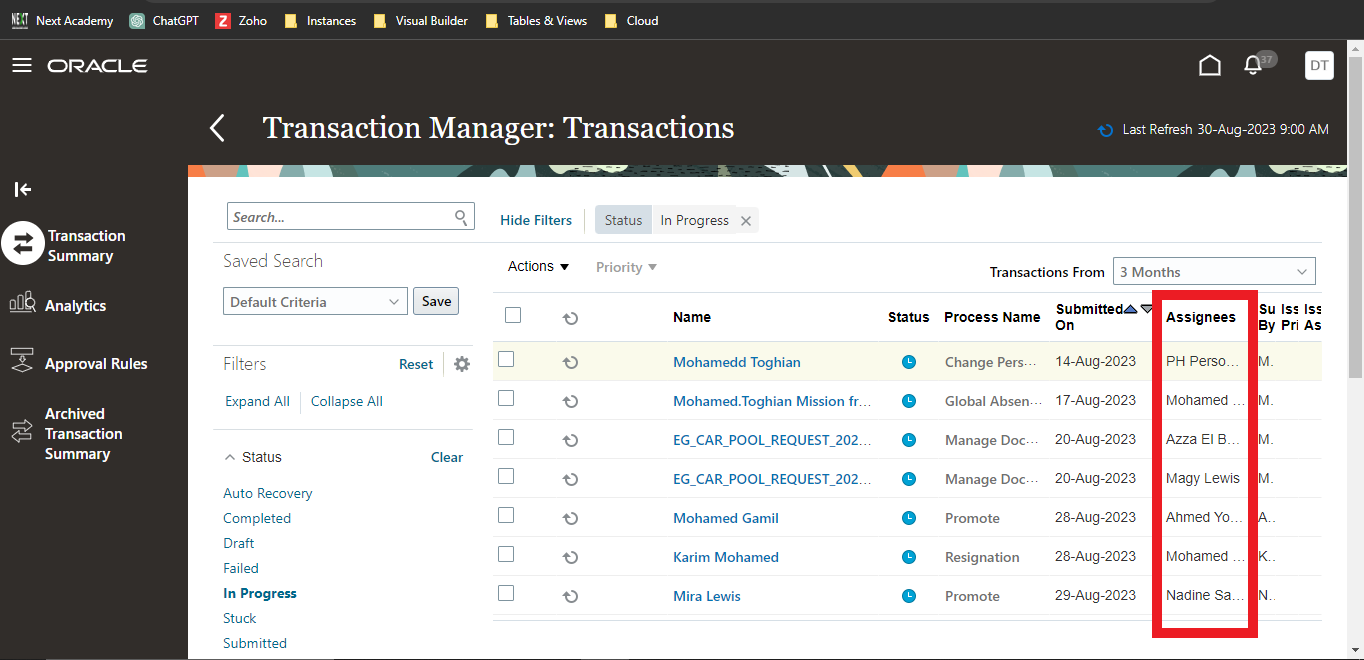The height and width of the screenshot is (660, 1364).
Task: Open the Filters settings gear
Action: pos(461,364)
